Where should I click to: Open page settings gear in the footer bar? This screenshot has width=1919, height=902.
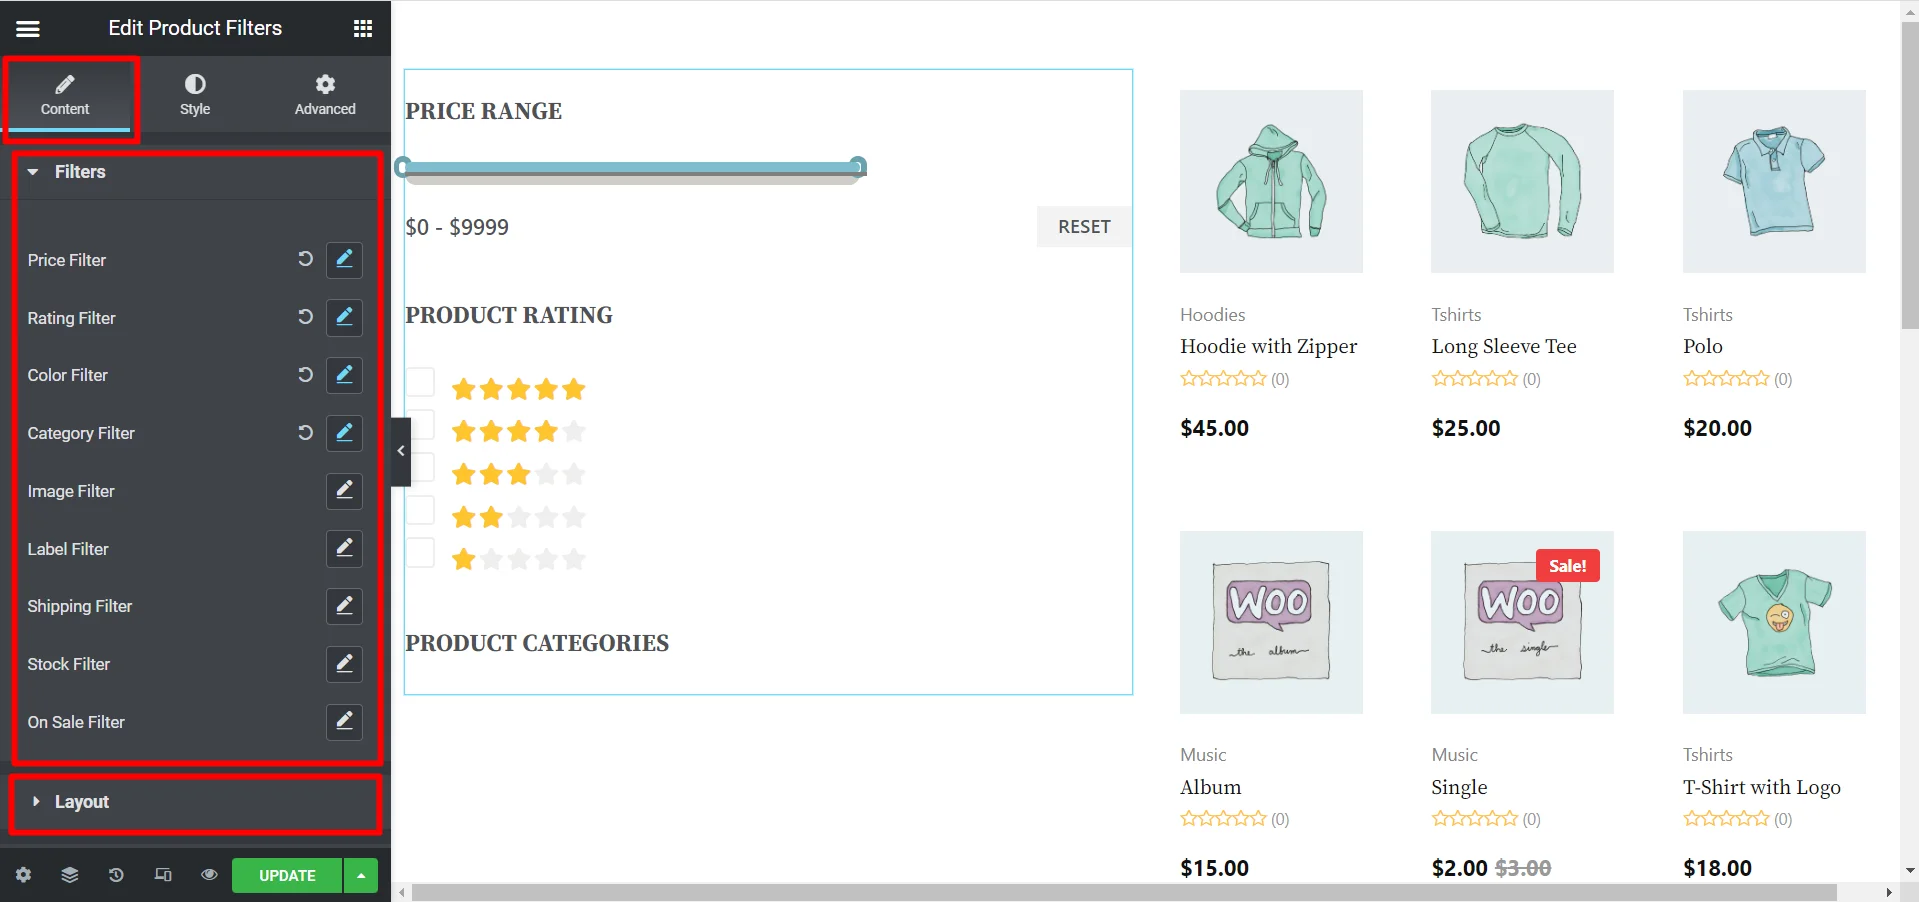pos(23,875)
